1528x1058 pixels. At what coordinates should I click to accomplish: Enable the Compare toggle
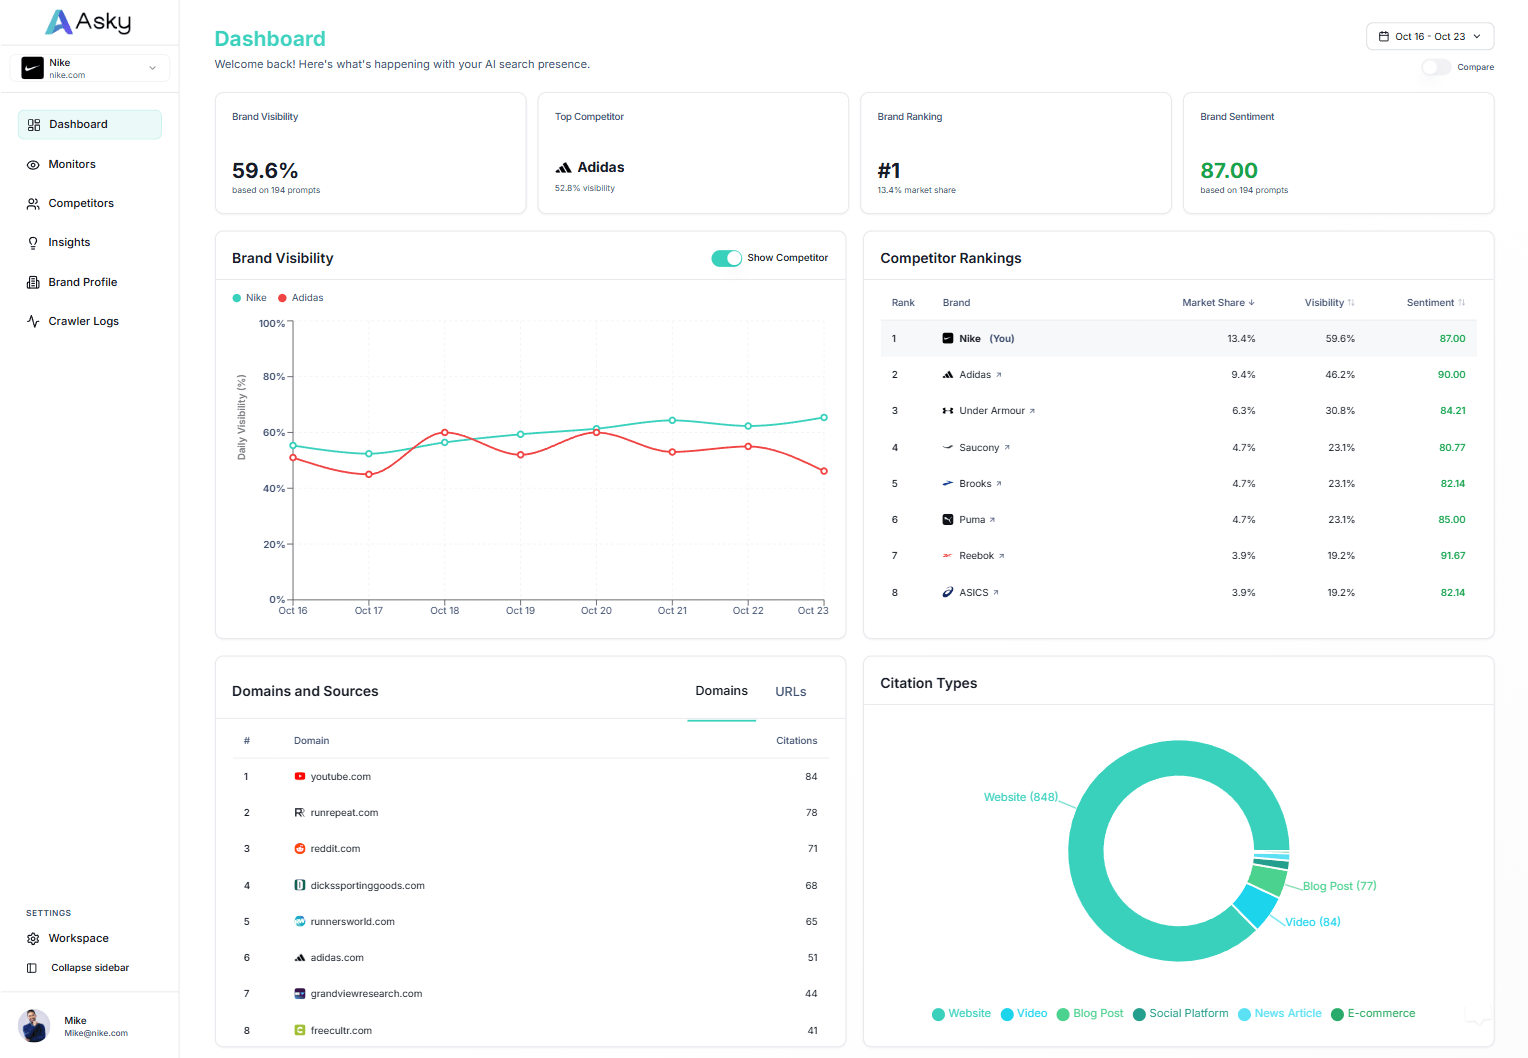(x=1436, y=67)
